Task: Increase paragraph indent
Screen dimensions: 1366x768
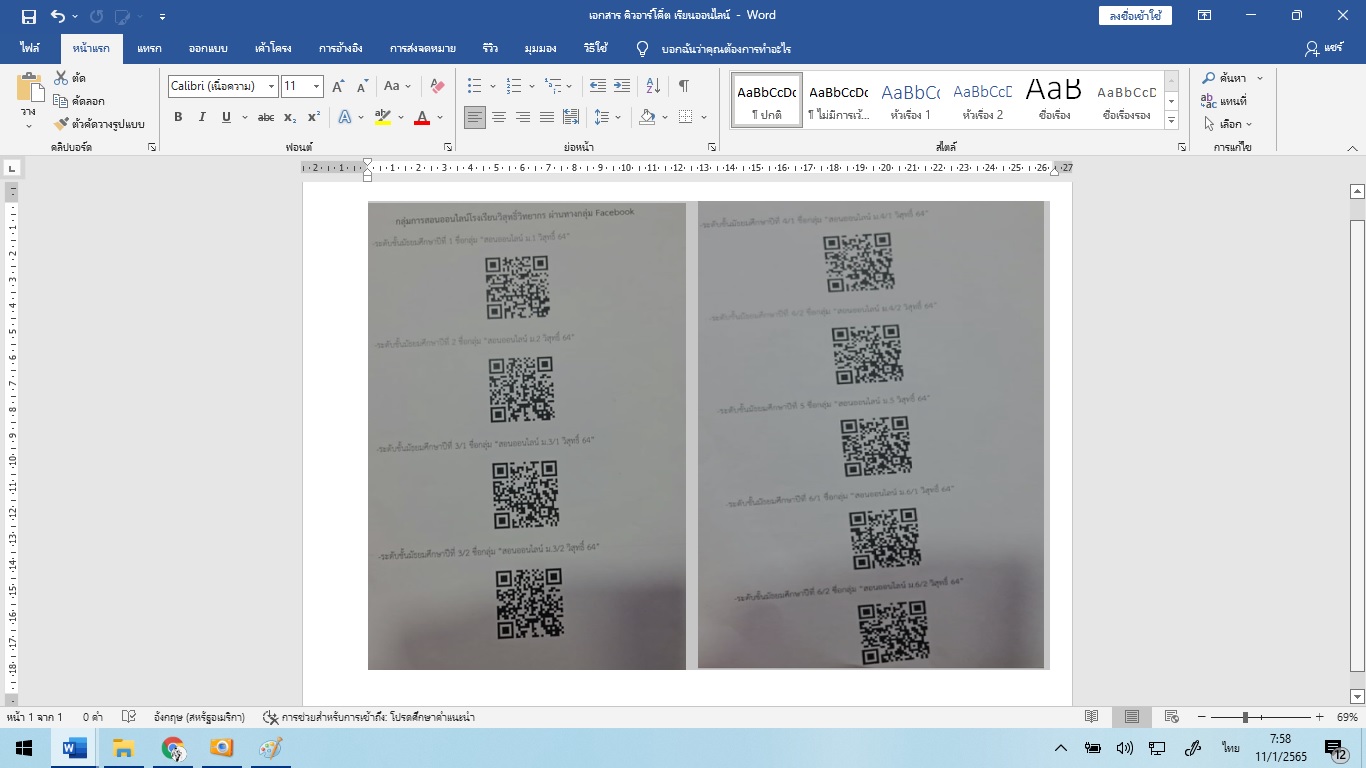Action: click(621, 86)
